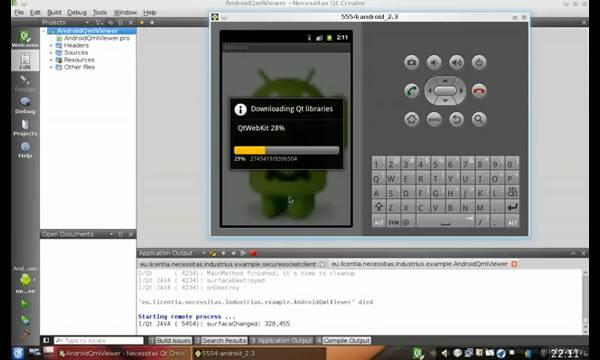Run the project with green play button
The image size is (600, 360).
coord(25,304)
